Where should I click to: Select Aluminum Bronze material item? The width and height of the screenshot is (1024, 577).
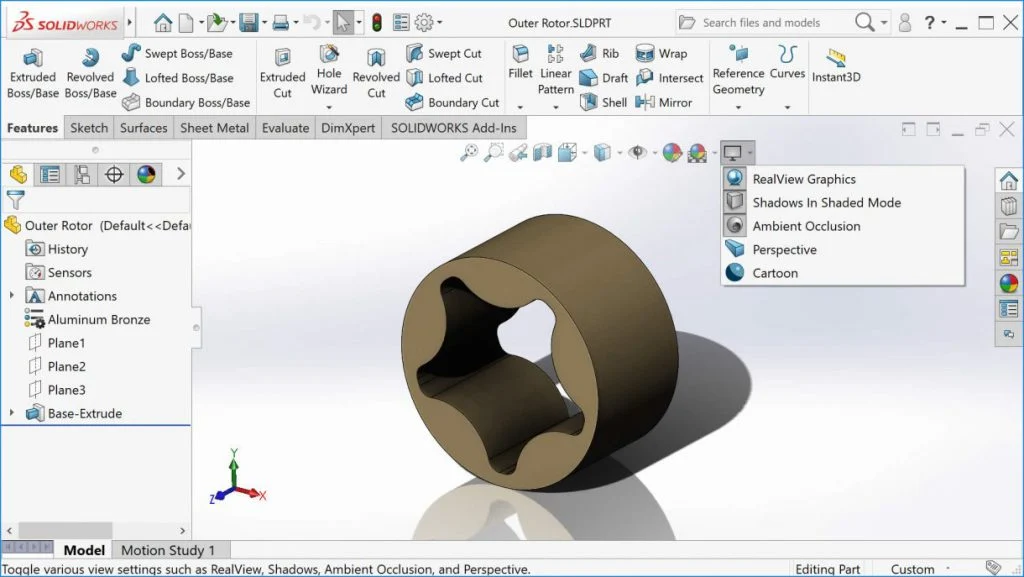click(x=88, y=319)
